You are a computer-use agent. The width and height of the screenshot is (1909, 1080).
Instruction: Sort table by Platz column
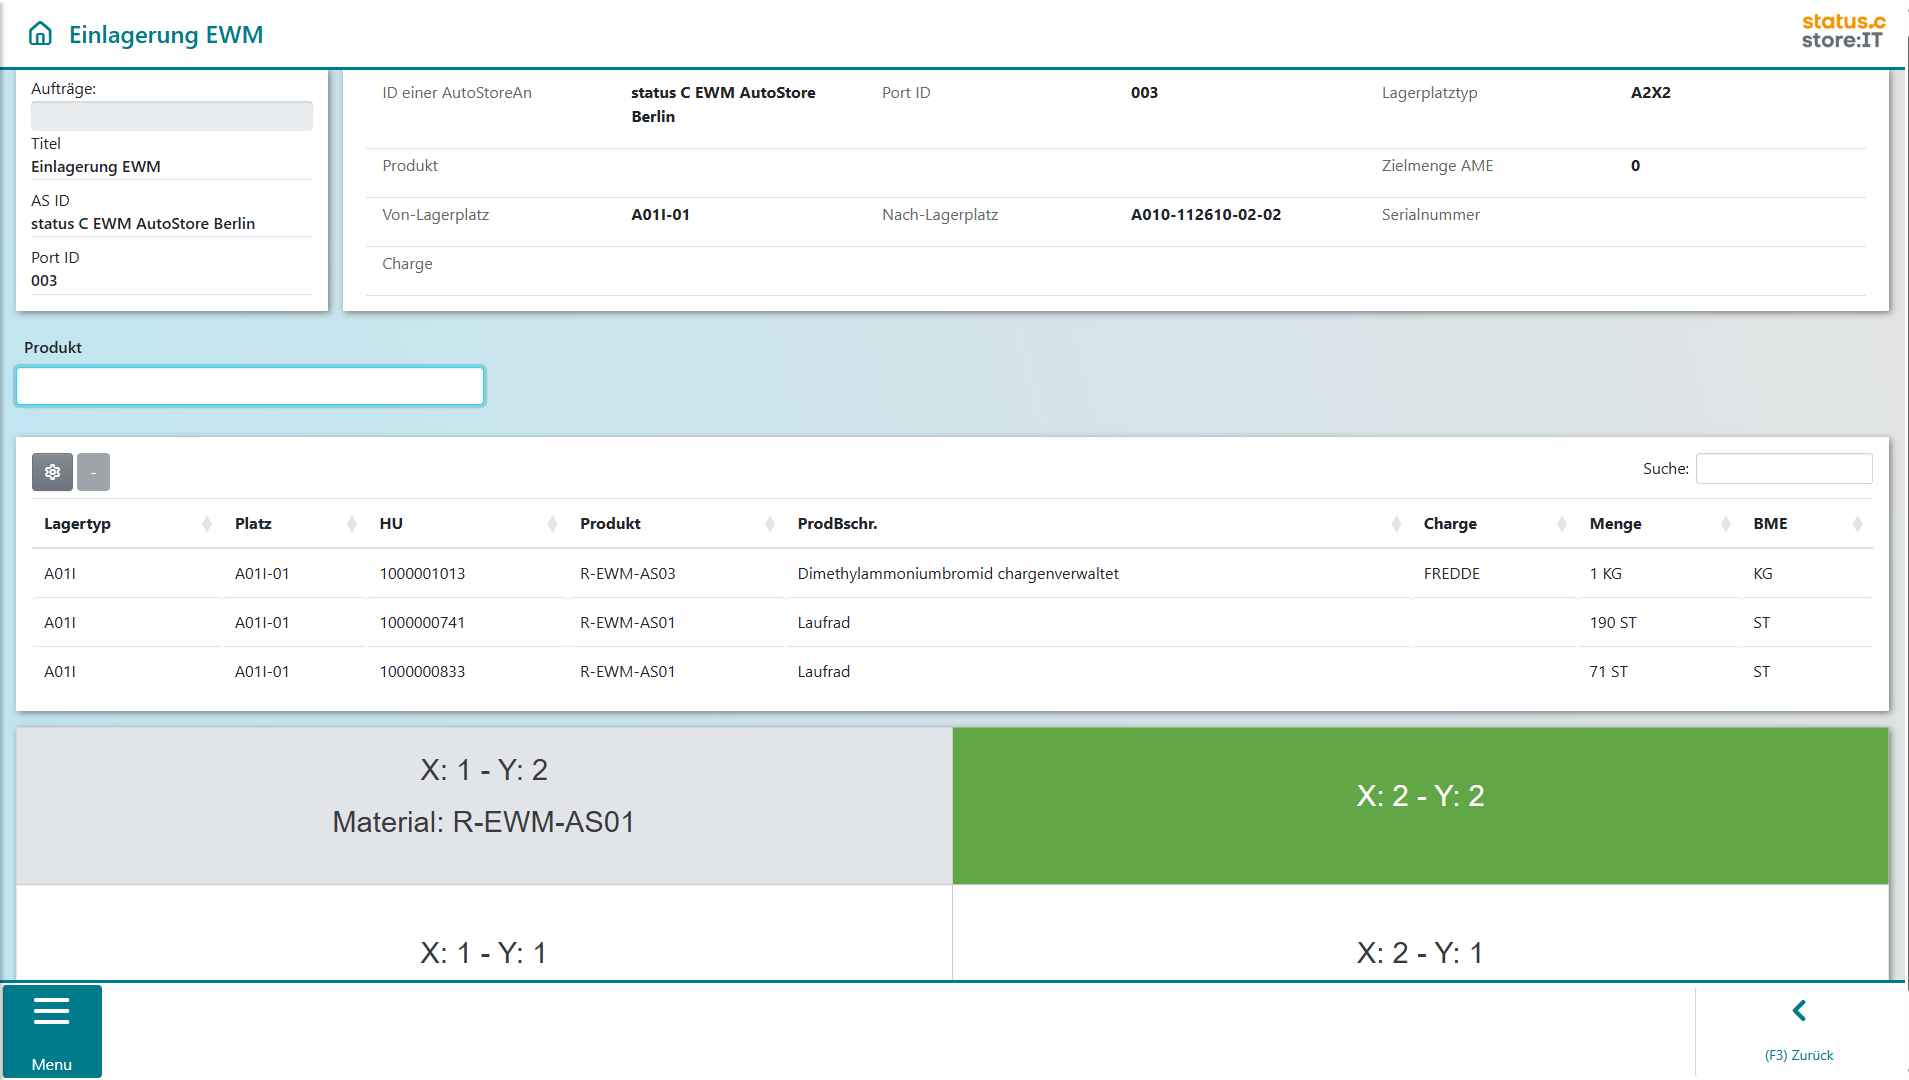tap(253, 524)
